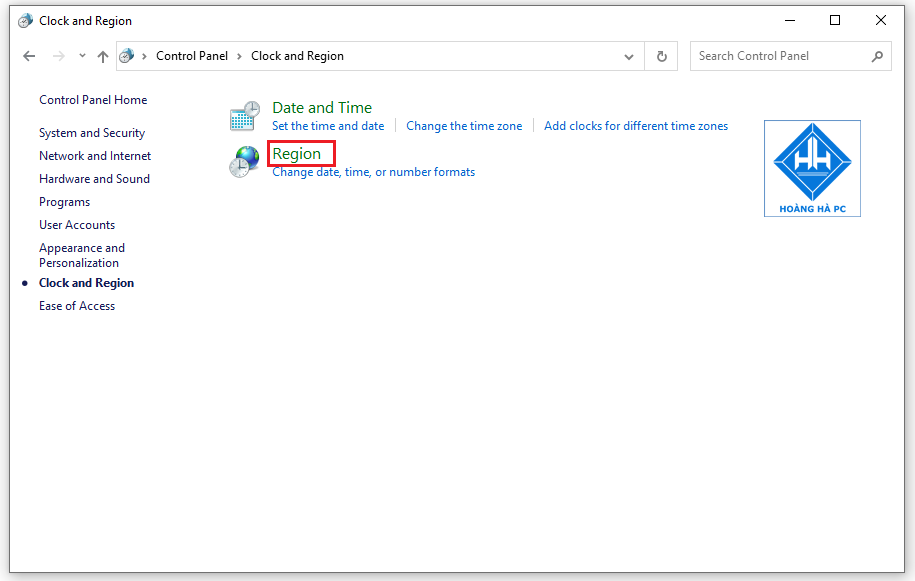Open Change date, time, or number formats
This screenshot has height=581, width=915.
coord(373,172)
